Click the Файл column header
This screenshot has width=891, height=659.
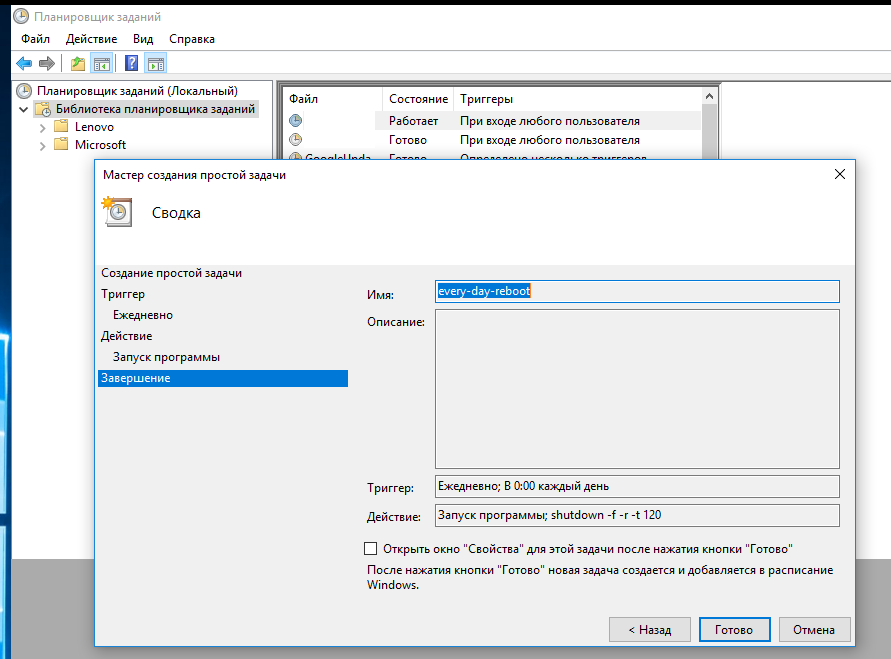333,99
